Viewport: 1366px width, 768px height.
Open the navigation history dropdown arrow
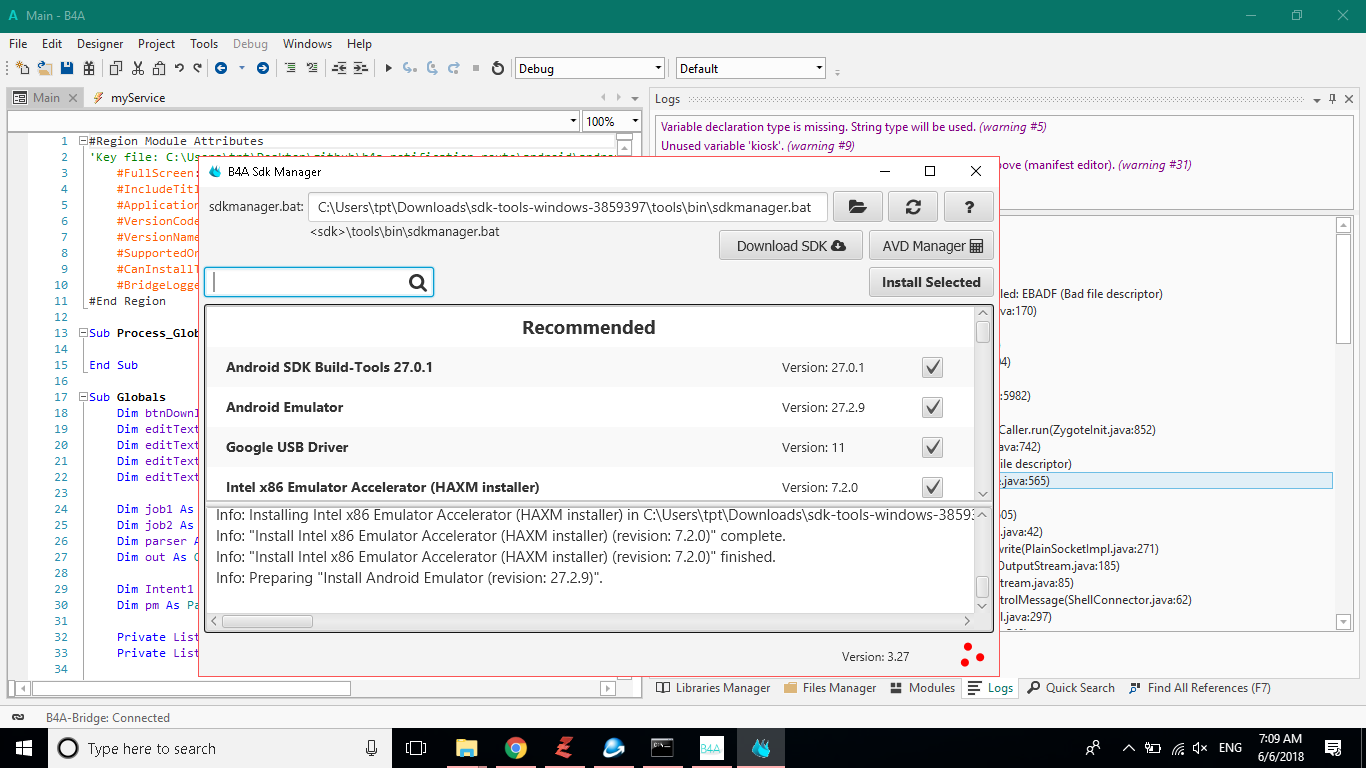242,68
